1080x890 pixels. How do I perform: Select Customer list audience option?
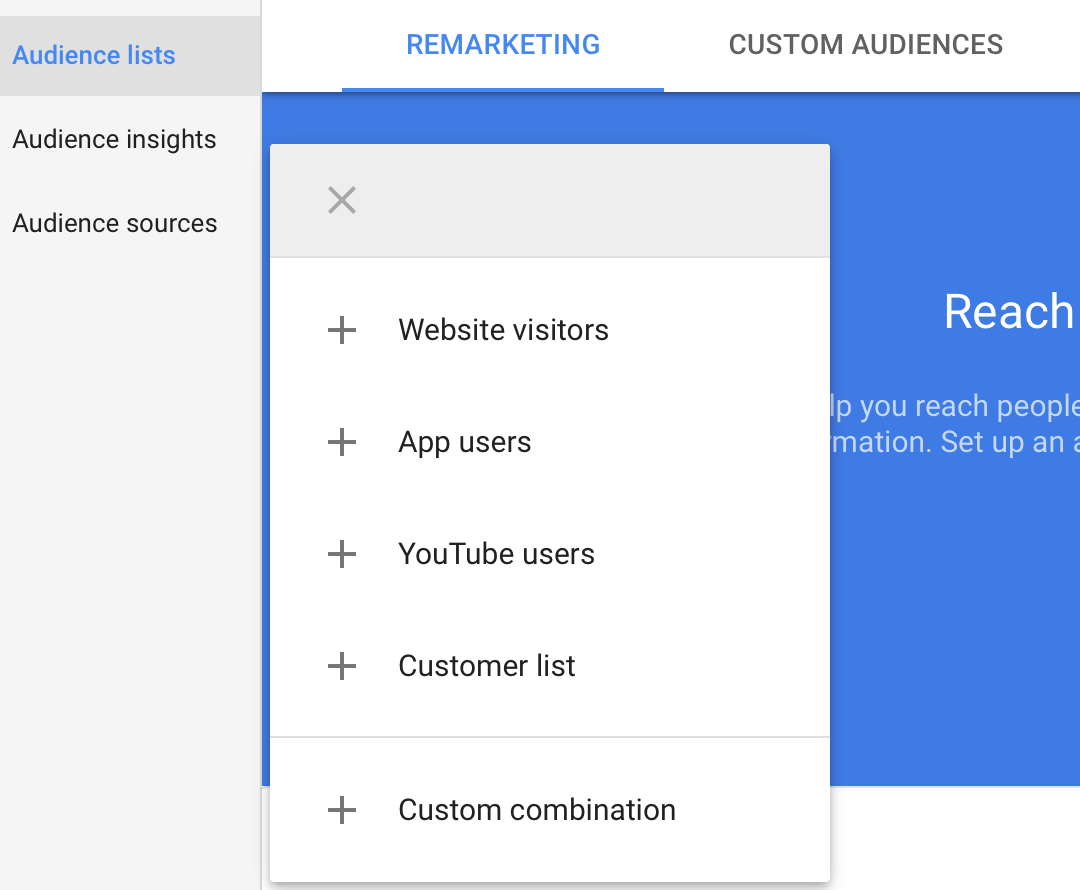click(486, 666)
